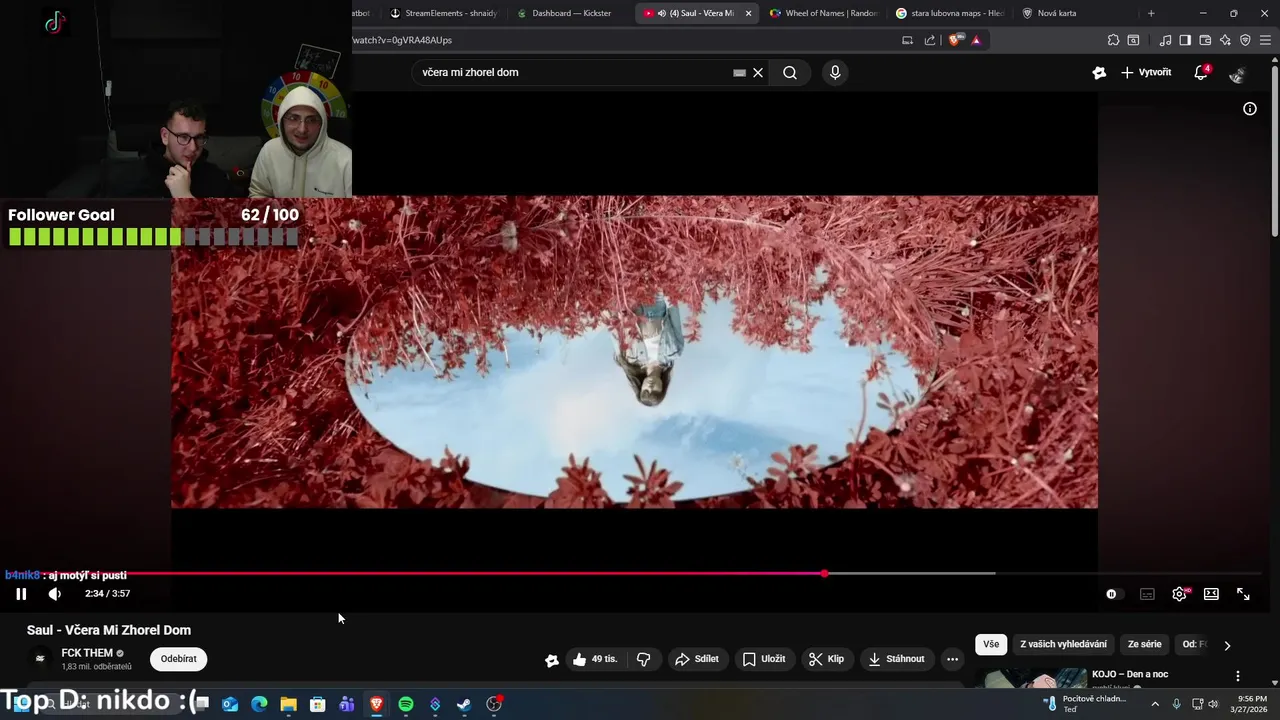Open Brave main hamburger menu

coord(1266,40)
